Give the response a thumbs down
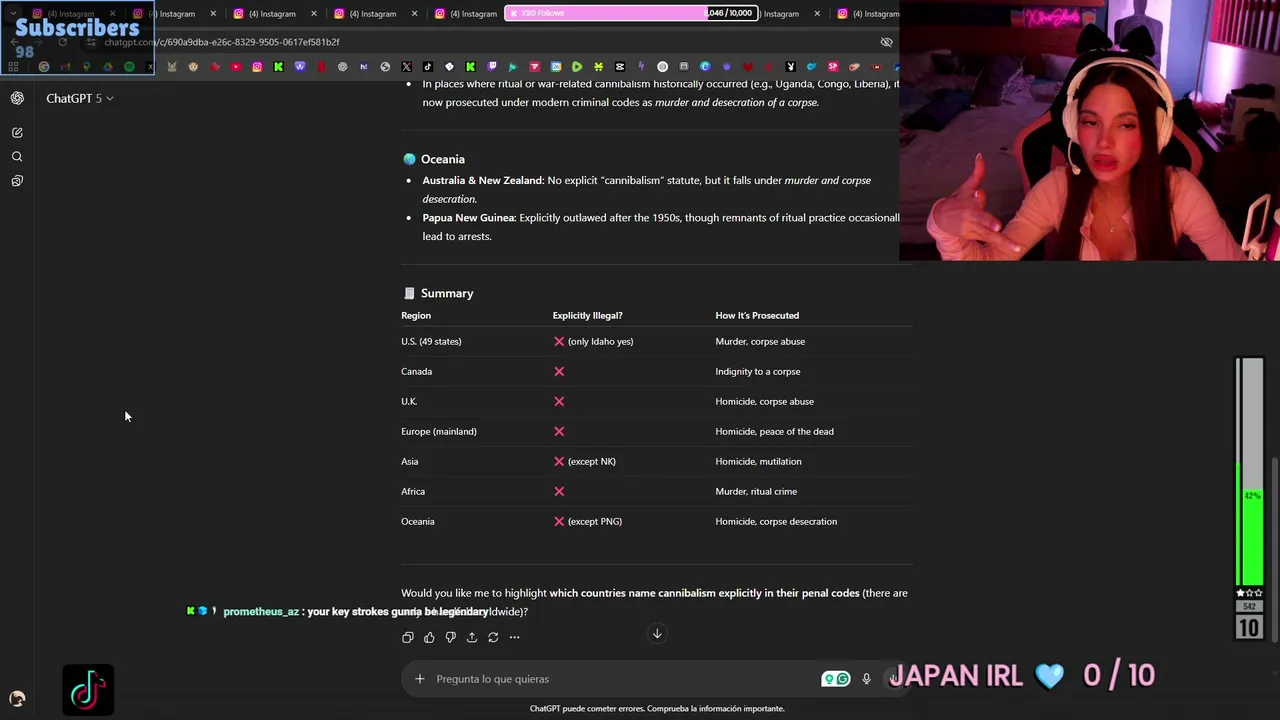The height and width of the screenshot is (720, 1280). tap(450, 637)
